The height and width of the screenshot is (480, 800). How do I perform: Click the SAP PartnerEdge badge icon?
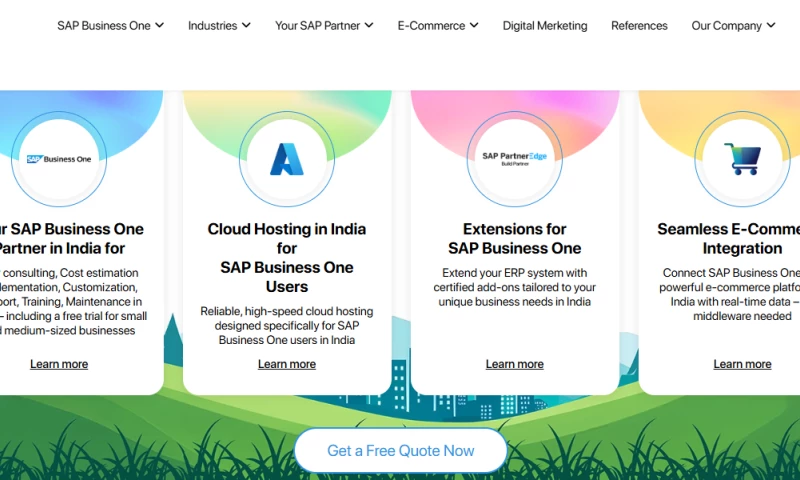pyautogui.click(x=514, y=159)
